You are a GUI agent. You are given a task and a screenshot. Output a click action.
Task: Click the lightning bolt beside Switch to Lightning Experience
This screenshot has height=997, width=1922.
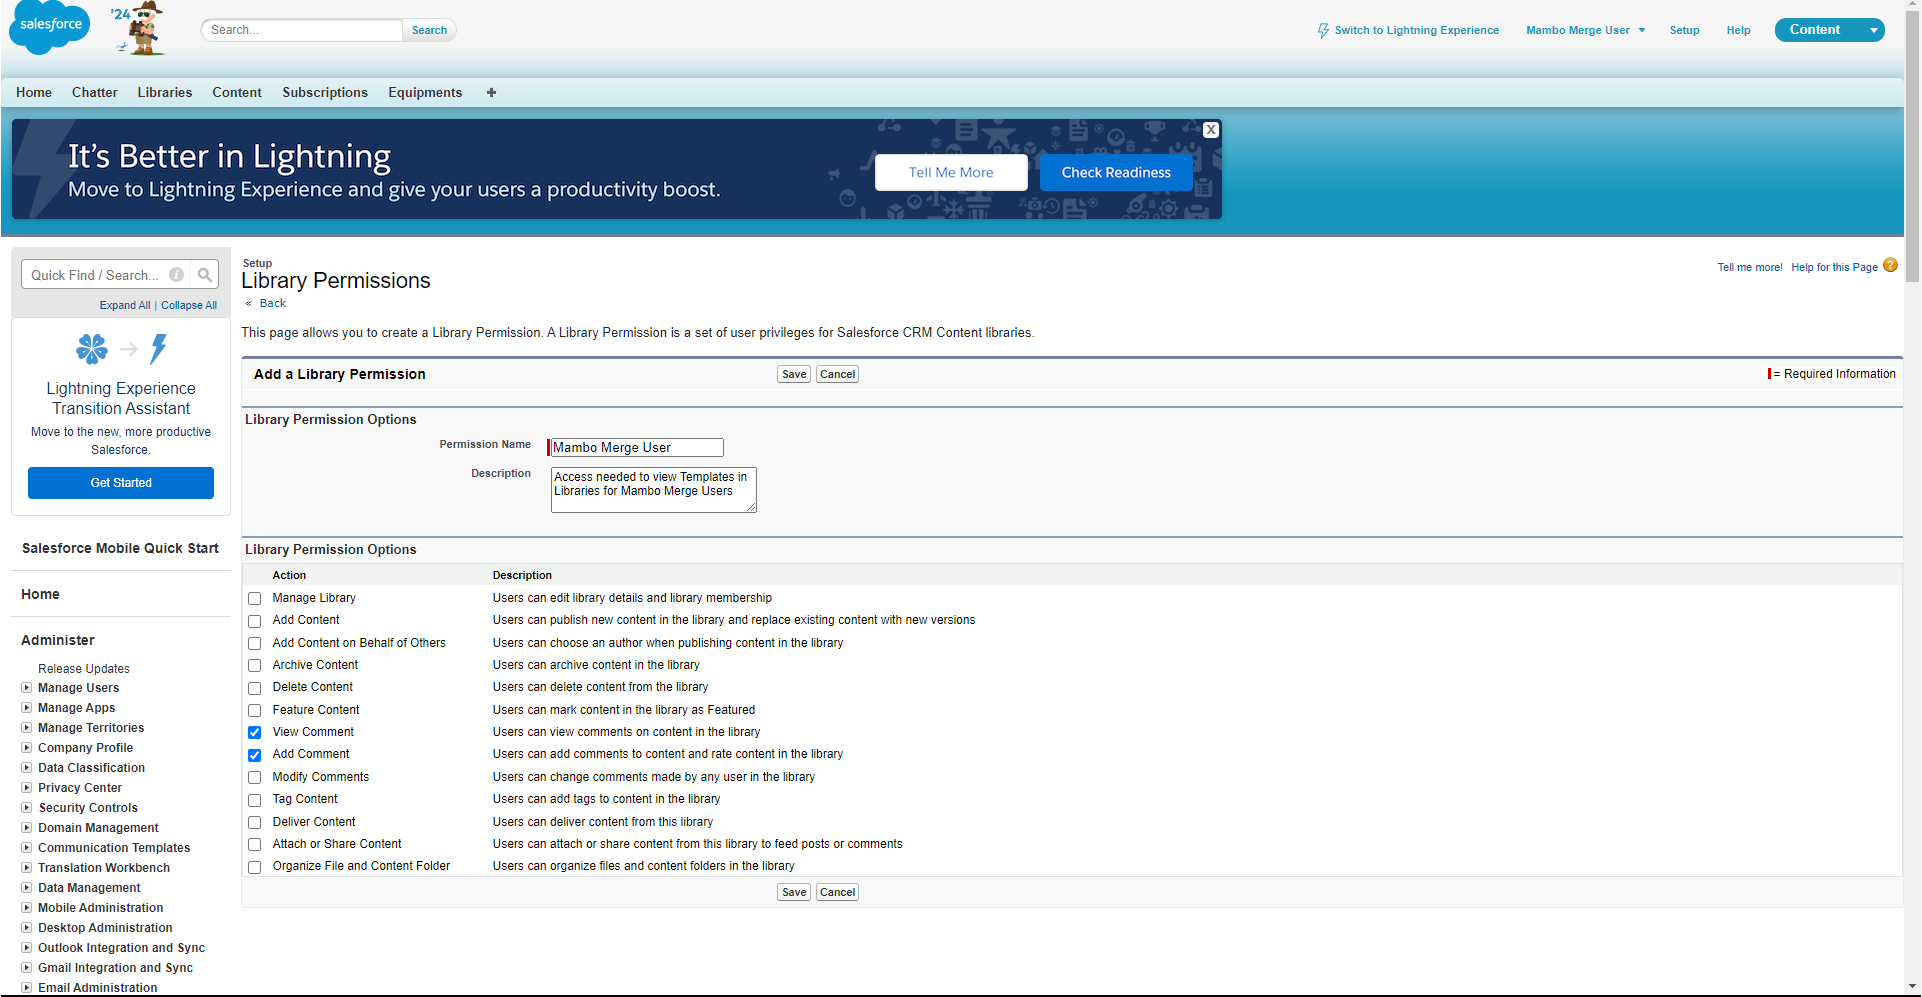pyautogui.click(x=1322, y=30)
